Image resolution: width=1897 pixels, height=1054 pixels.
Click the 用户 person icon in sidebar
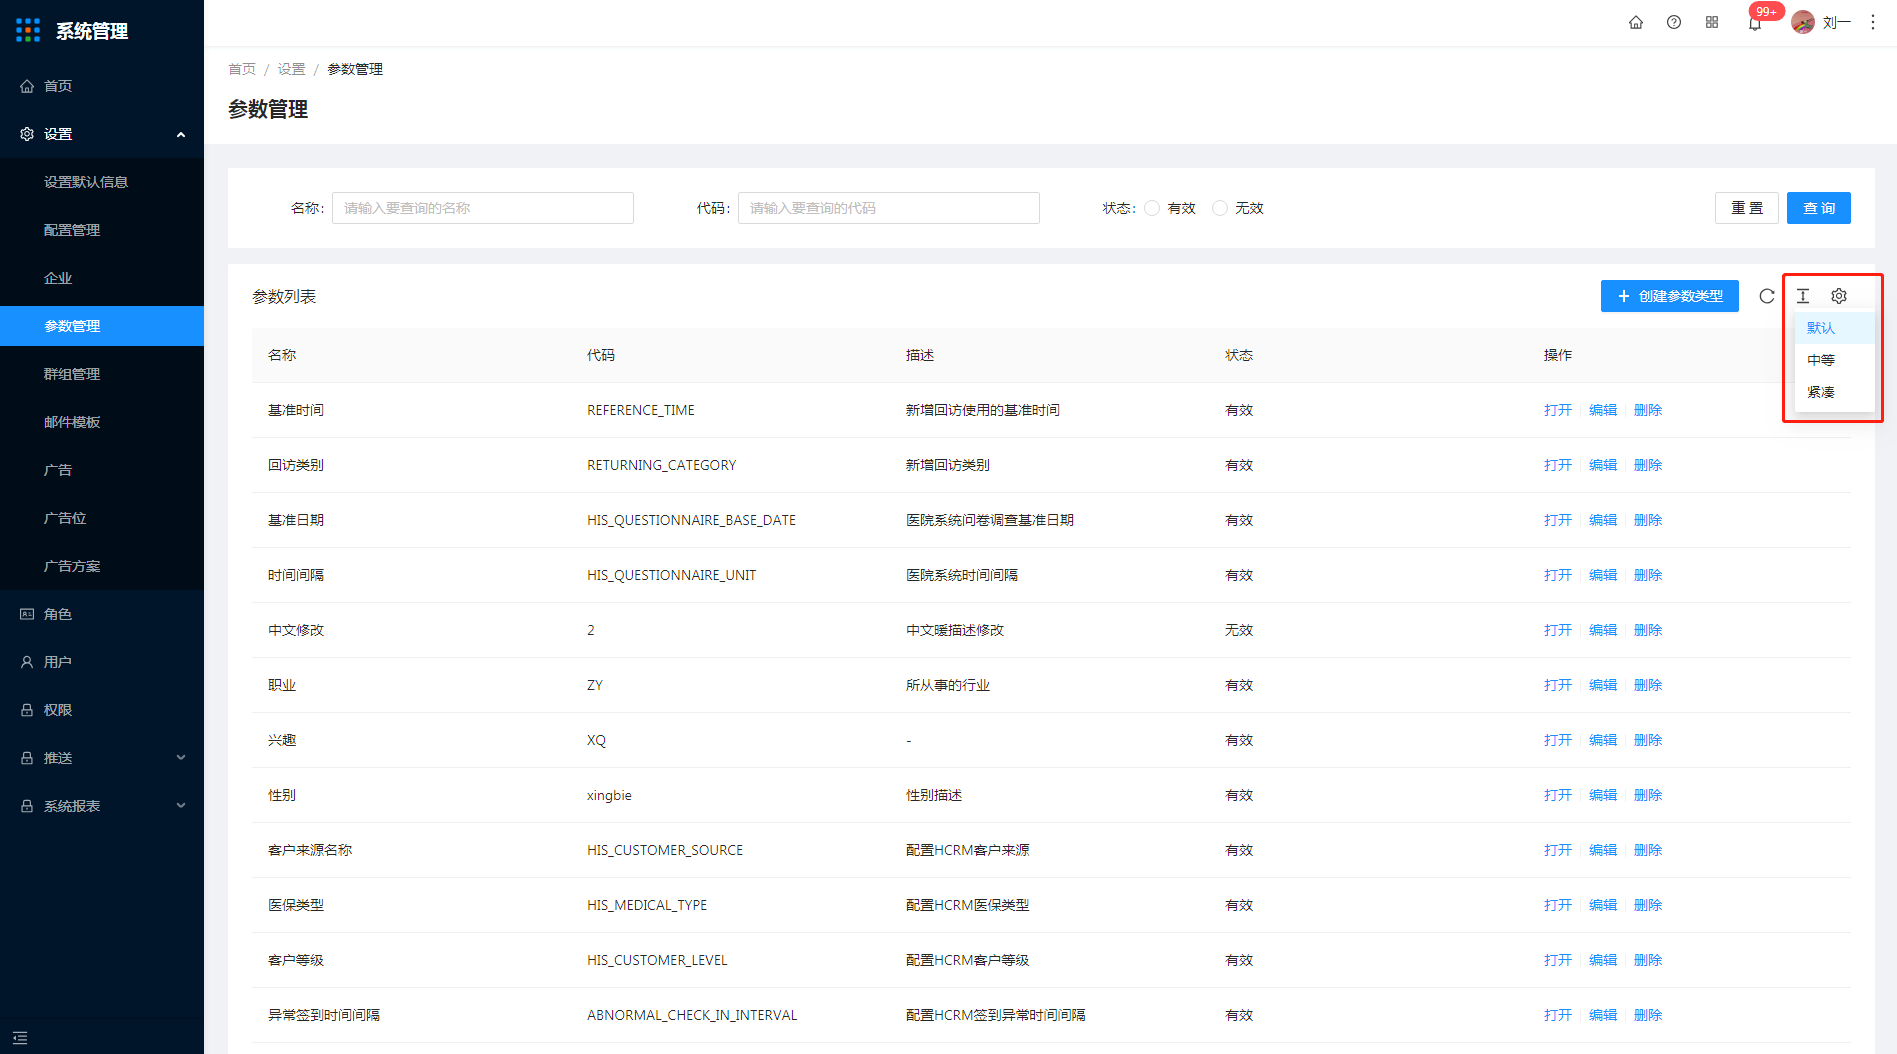27,662
